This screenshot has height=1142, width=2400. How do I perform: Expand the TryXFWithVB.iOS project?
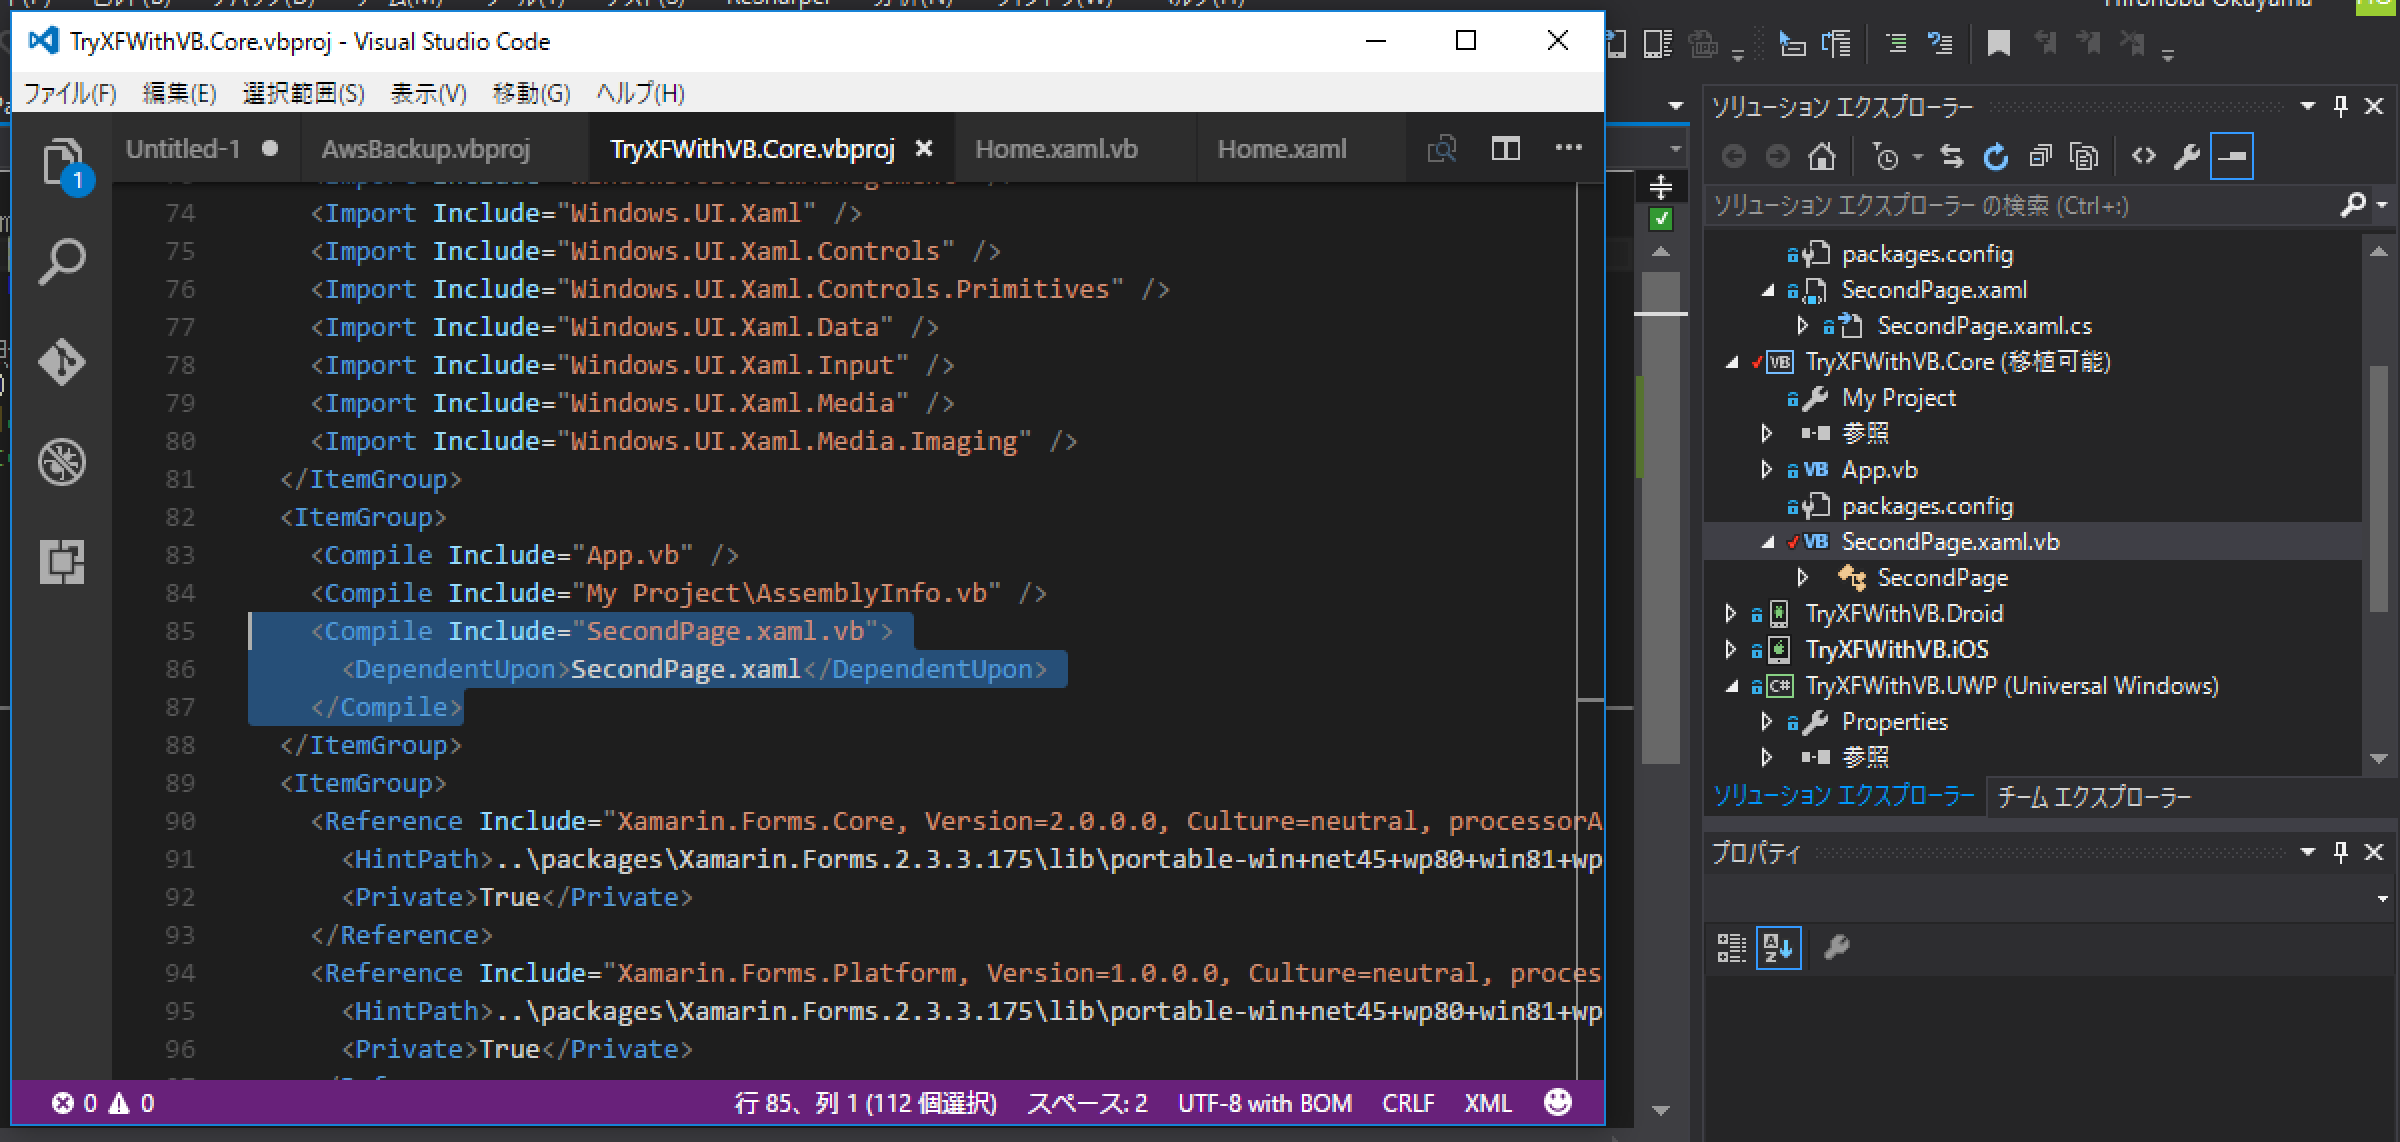pos(1731,650)
